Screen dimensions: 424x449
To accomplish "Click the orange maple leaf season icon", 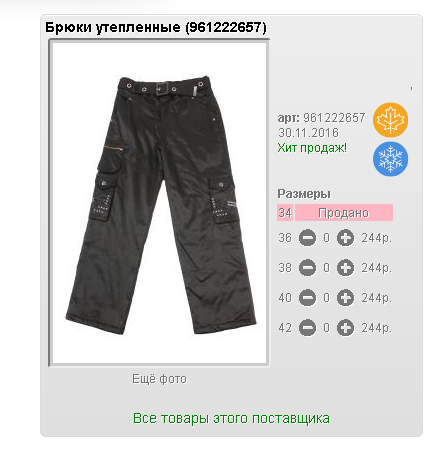I will (390, 120).
